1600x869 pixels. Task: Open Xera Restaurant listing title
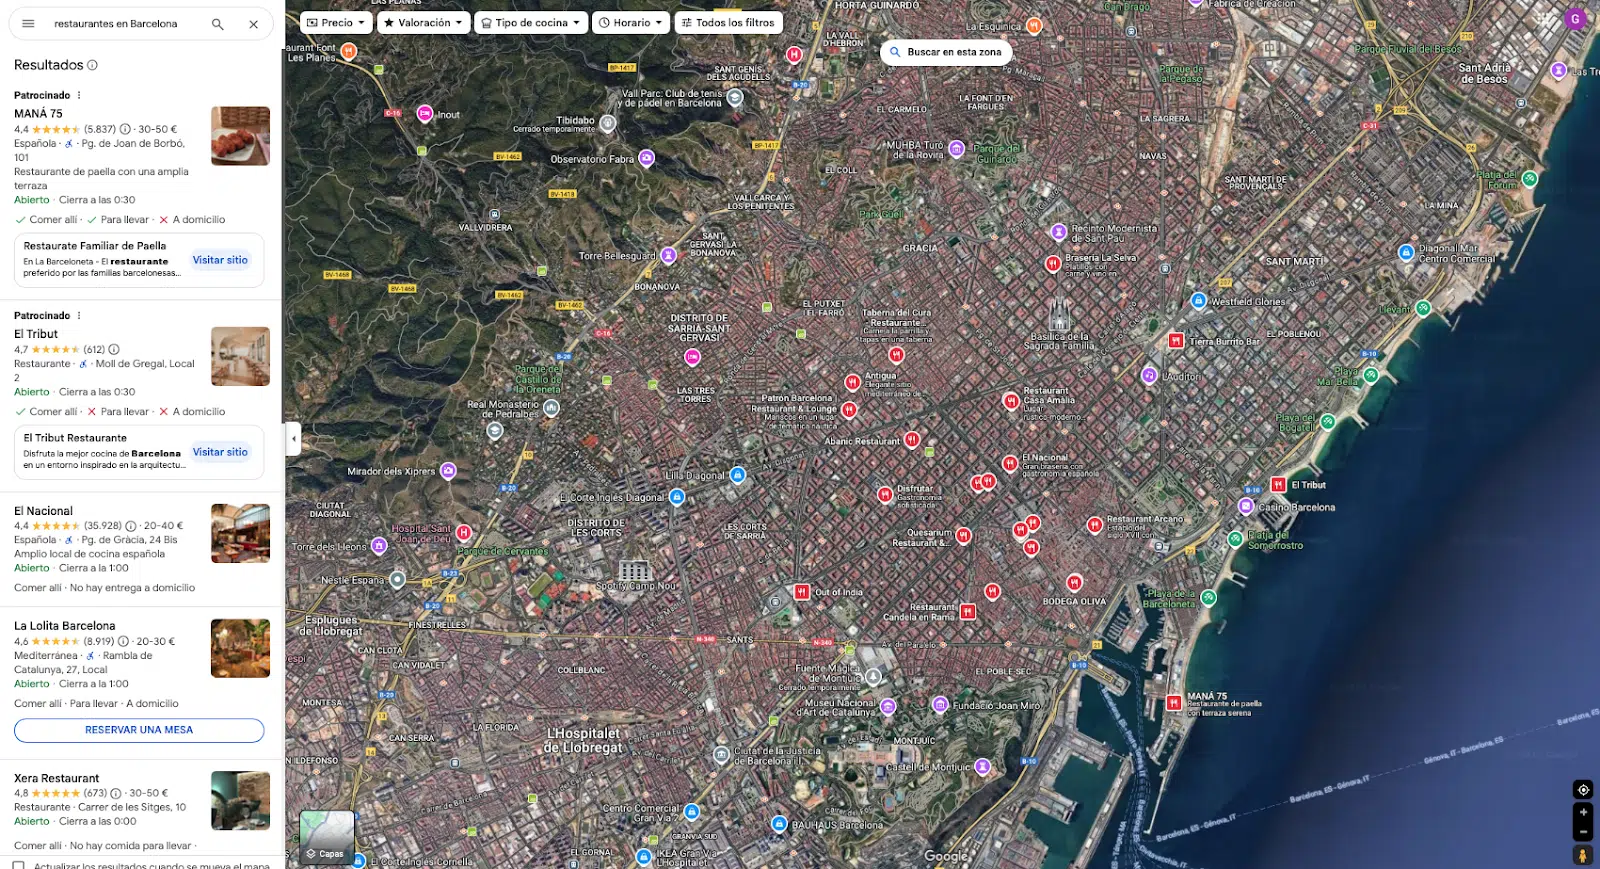click(x=57, y=778)
